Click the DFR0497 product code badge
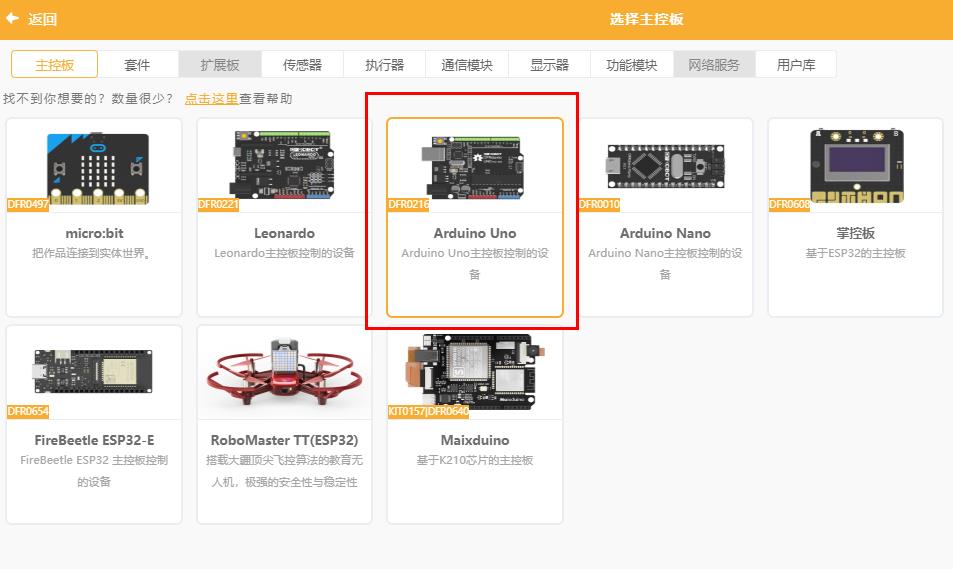This screenshot has width=953, height=569. pos(28,204)
